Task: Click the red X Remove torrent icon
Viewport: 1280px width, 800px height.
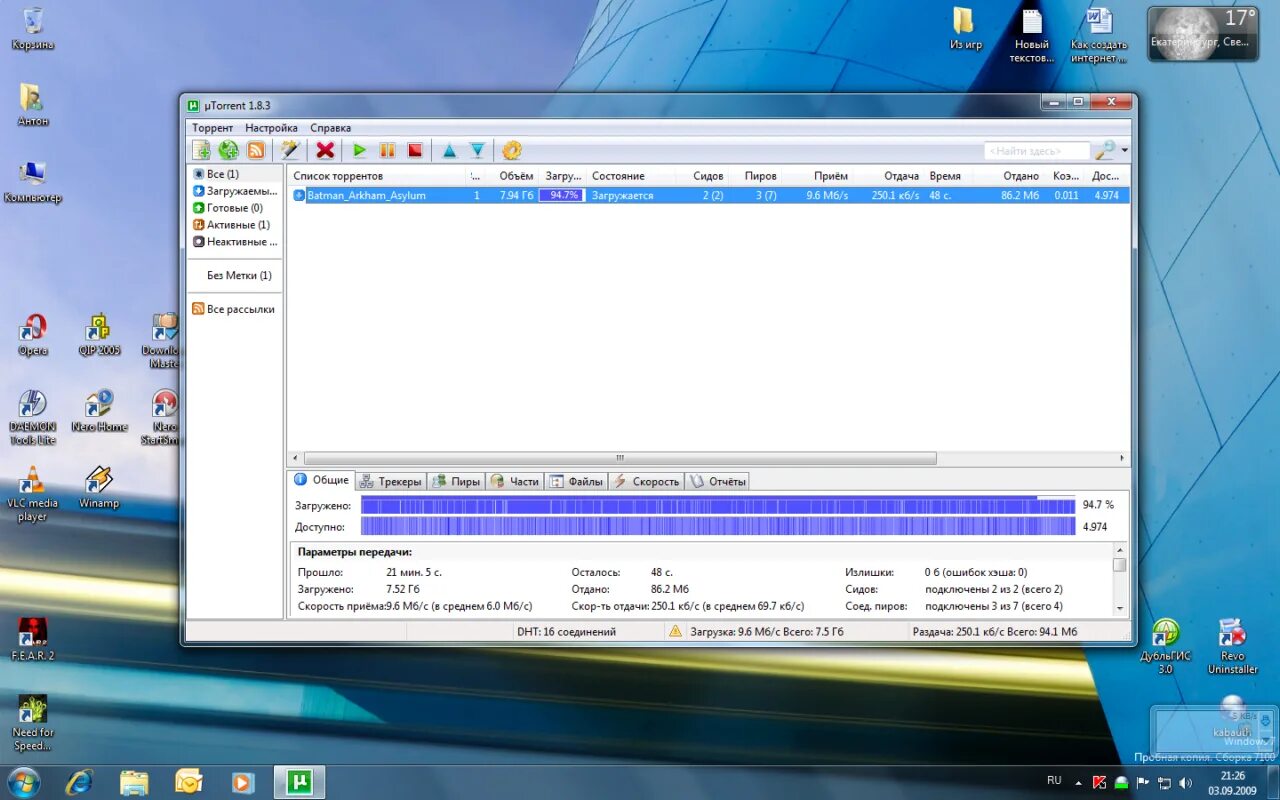Action: 325,150
